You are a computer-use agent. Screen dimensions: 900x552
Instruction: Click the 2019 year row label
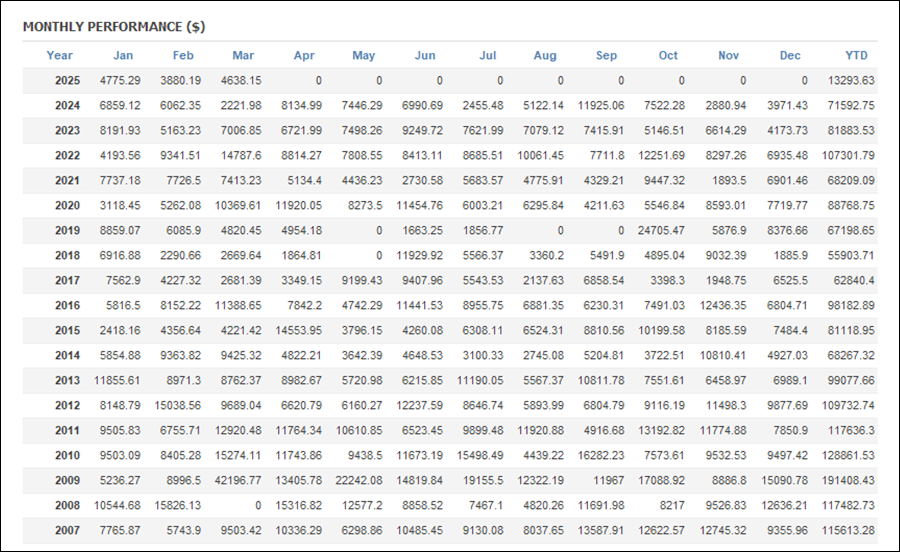pos(67,230)
